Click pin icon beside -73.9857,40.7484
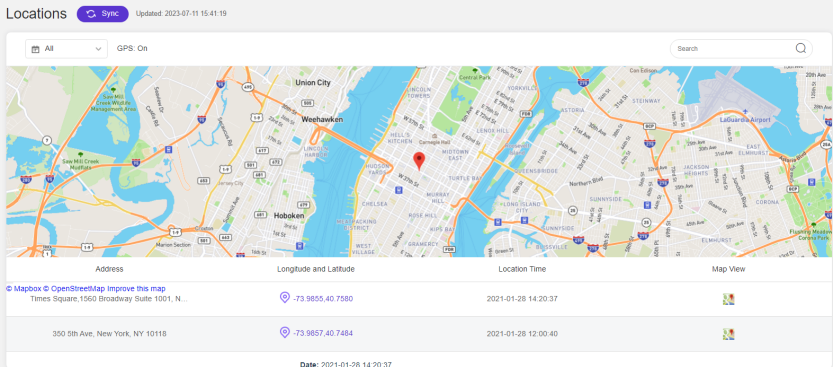The image size is (833, 367). [x=285, y=332]
